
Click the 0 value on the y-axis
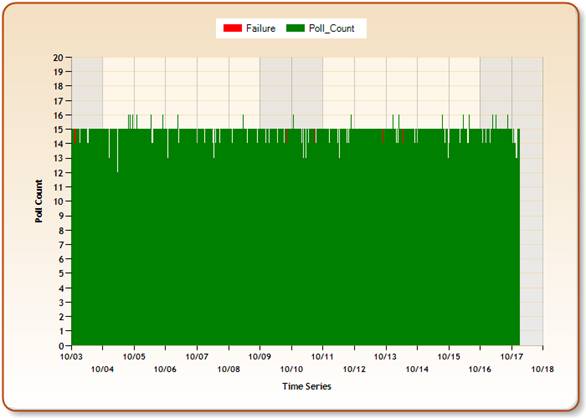tap(61, 345)
